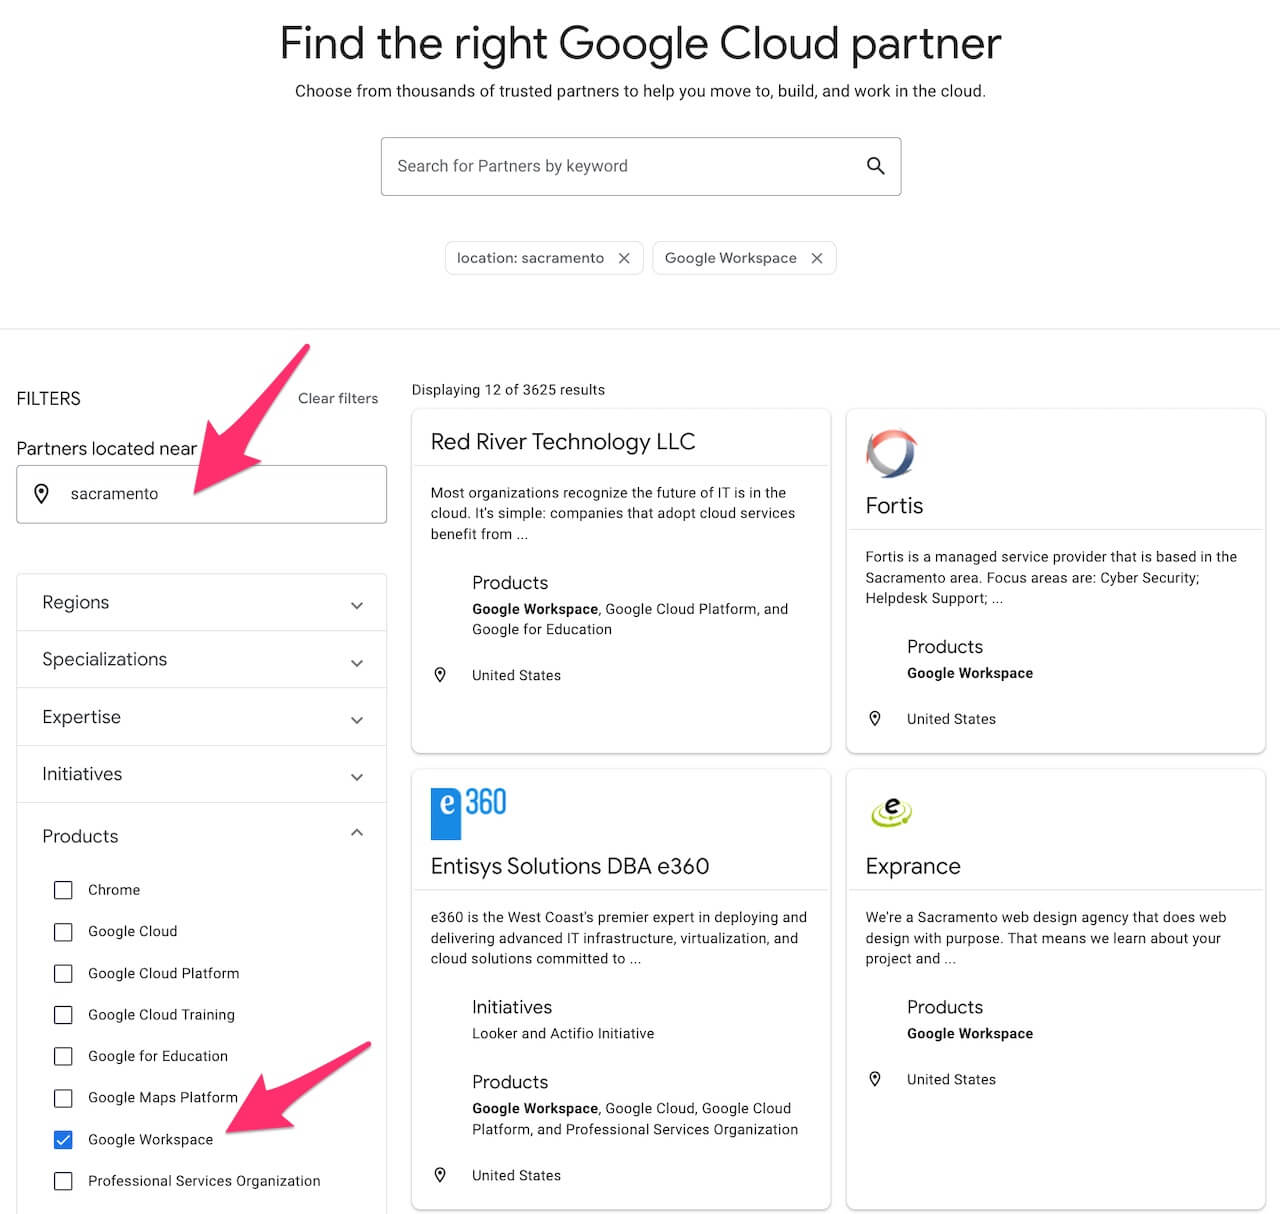Open the Exprance partner title
The image size is (1280, 1214).
pyautogui.click(x=913, y=866)
